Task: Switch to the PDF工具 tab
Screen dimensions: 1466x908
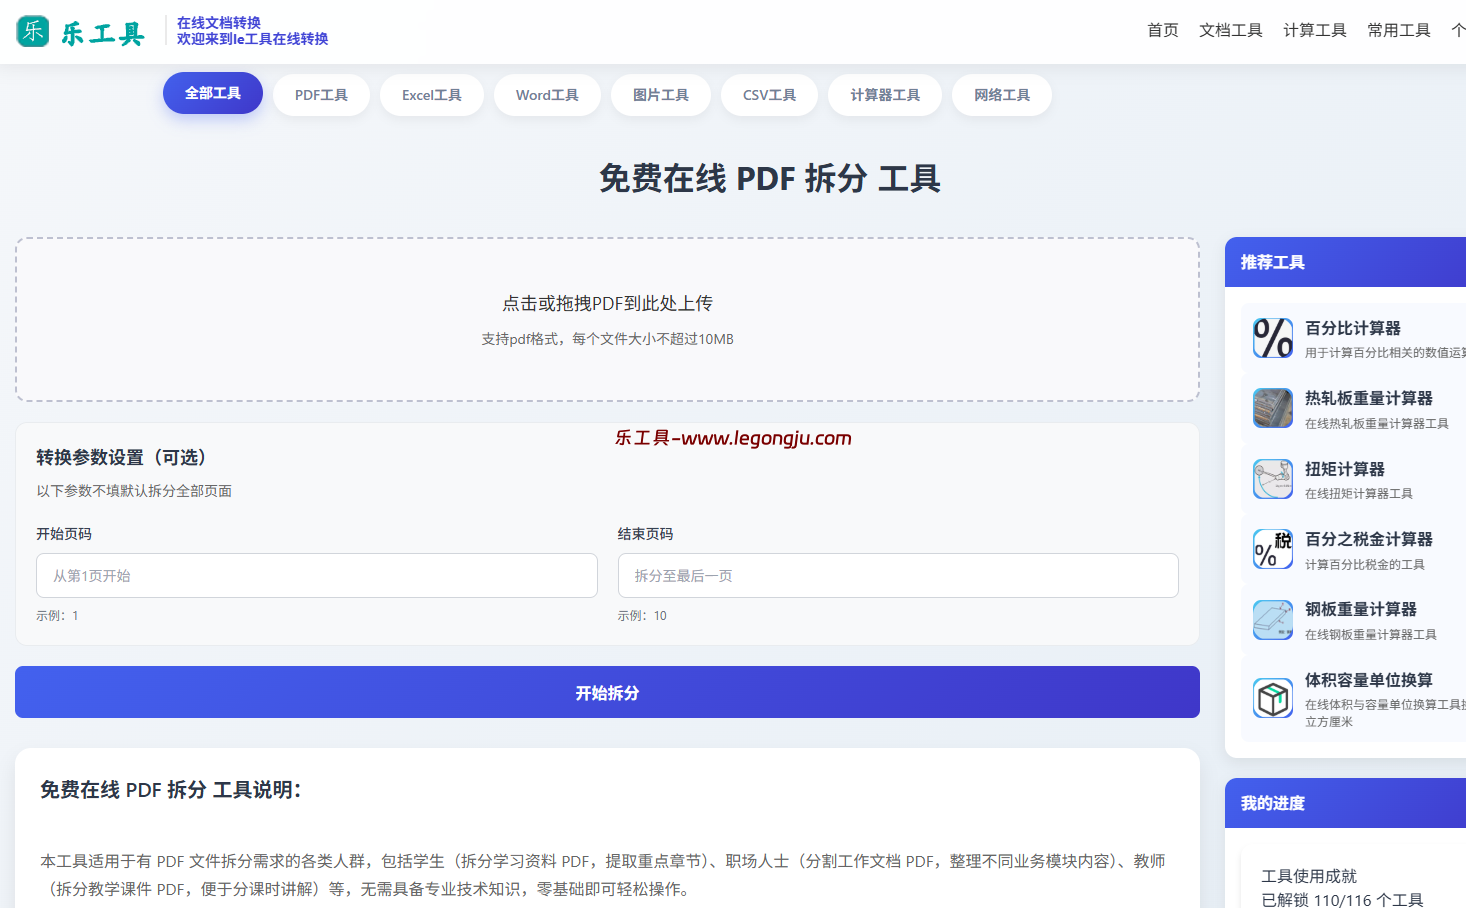Action: pyautogui.click(x=321, y=94)
